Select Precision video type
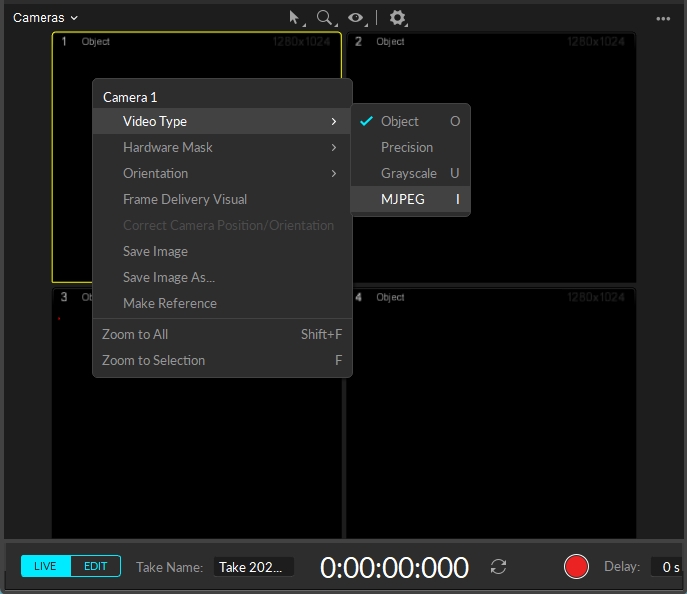Image resolution: width=687 pixels, height=594 pixels. tap(407, 147)
